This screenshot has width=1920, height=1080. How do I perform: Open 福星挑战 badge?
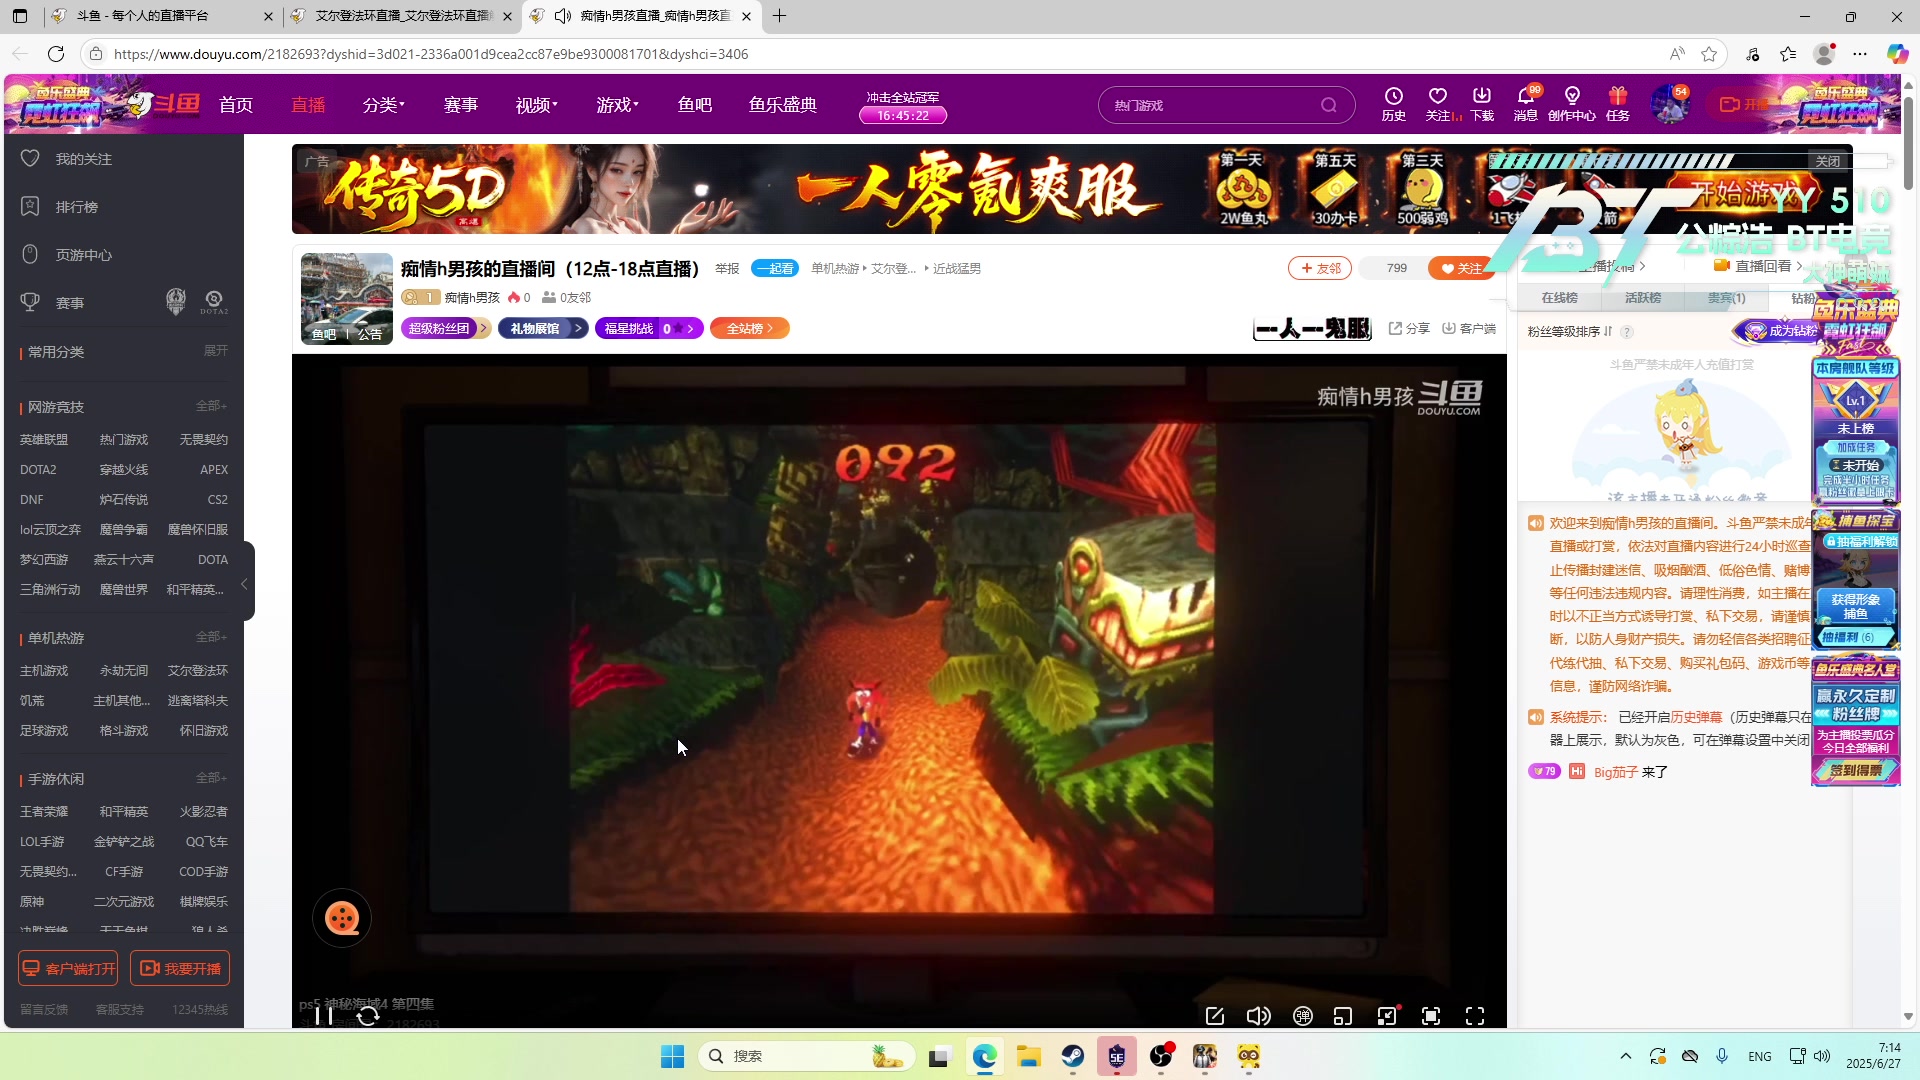pyautogui.click(x=649, y=328)
